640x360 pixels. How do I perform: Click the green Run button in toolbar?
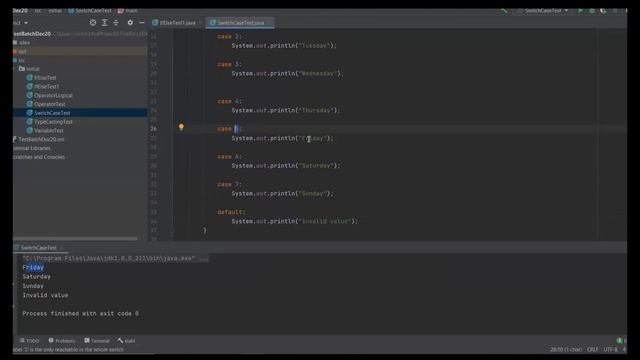[580, 11]
